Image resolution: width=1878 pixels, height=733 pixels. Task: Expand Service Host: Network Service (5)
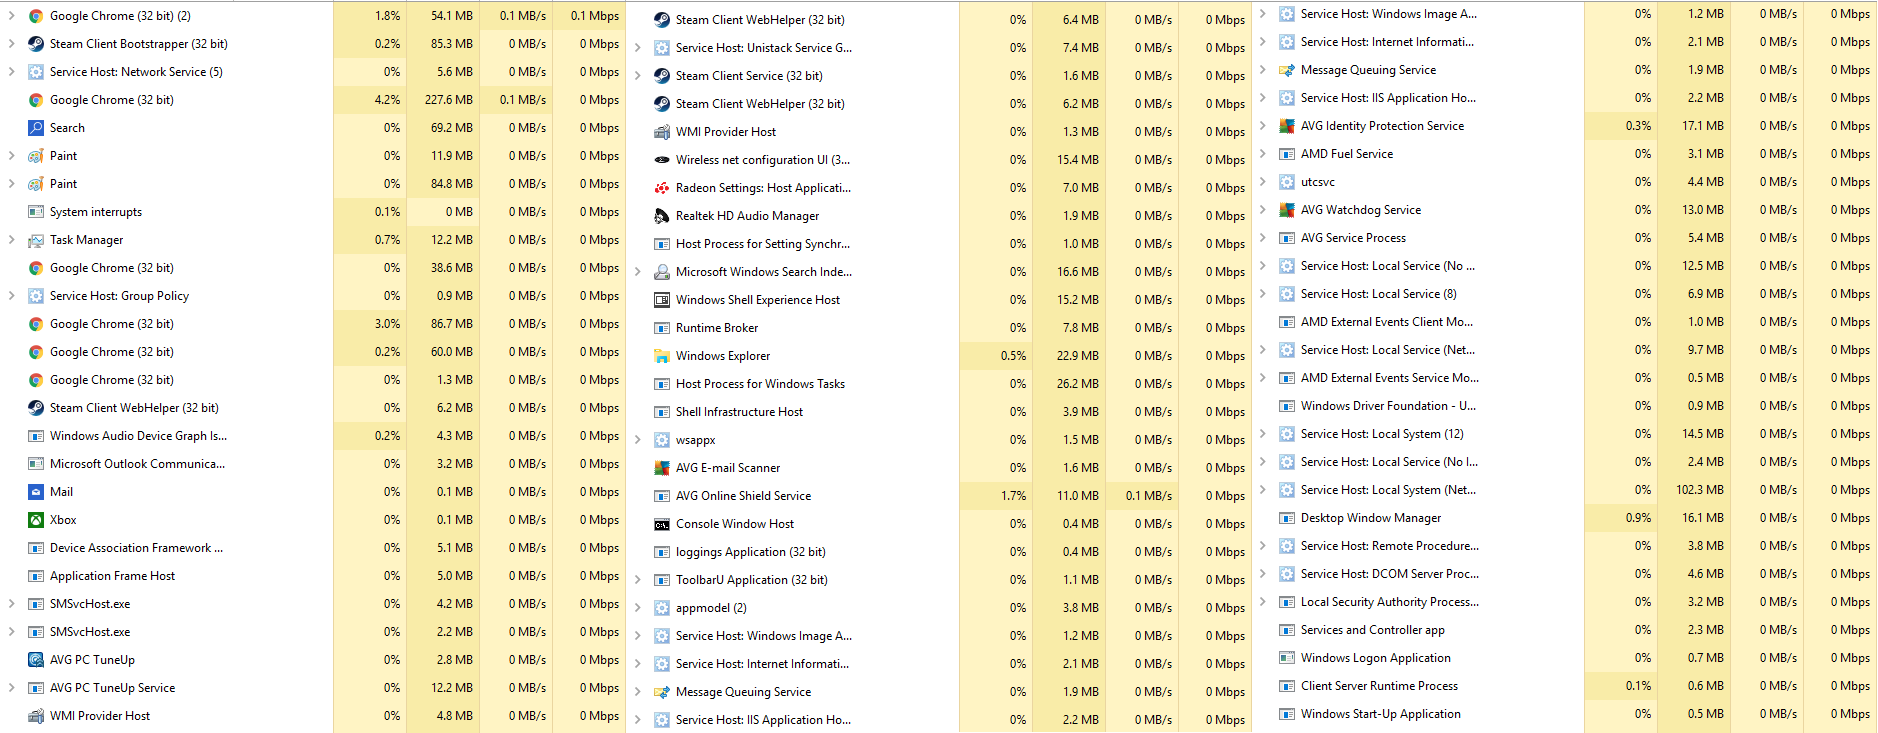click(x=11, y=72)
